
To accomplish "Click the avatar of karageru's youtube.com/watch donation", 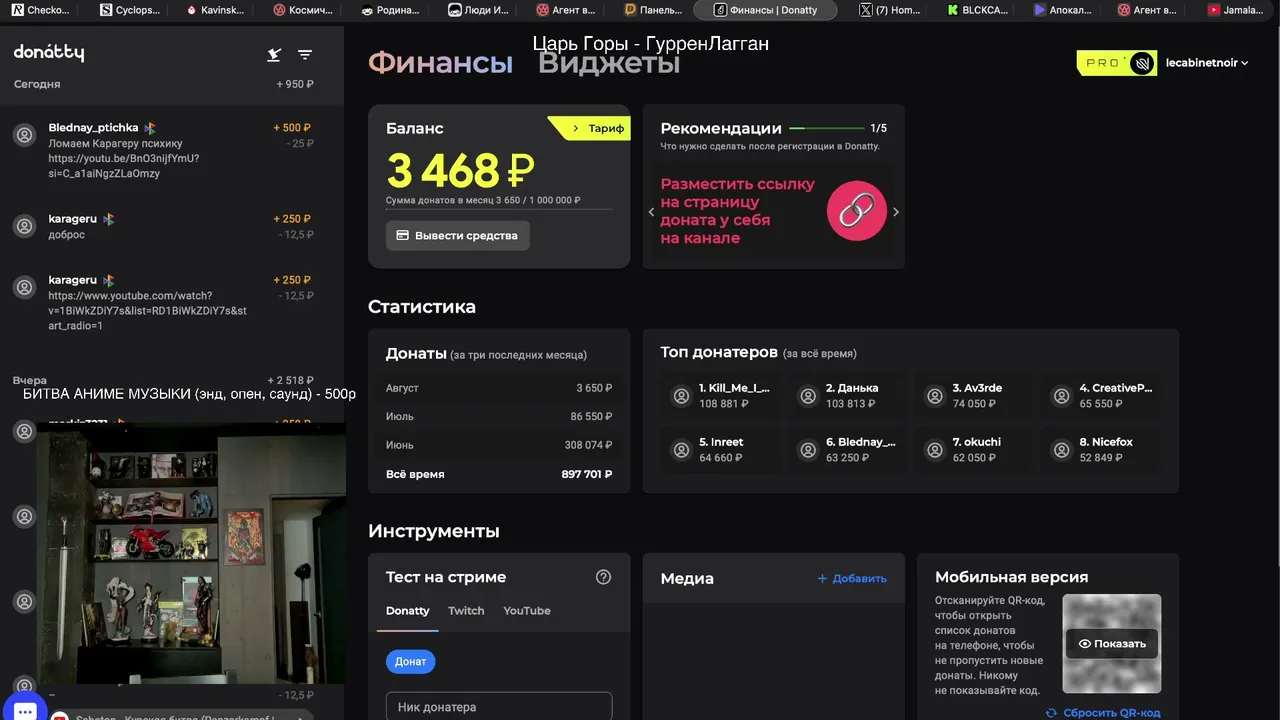I will (x=25, y=288).
